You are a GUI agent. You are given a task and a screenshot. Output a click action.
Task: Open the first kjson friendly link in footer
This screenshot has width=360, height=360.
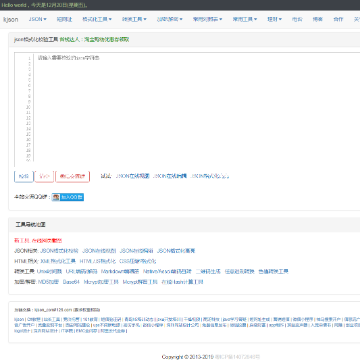point(19,319)
